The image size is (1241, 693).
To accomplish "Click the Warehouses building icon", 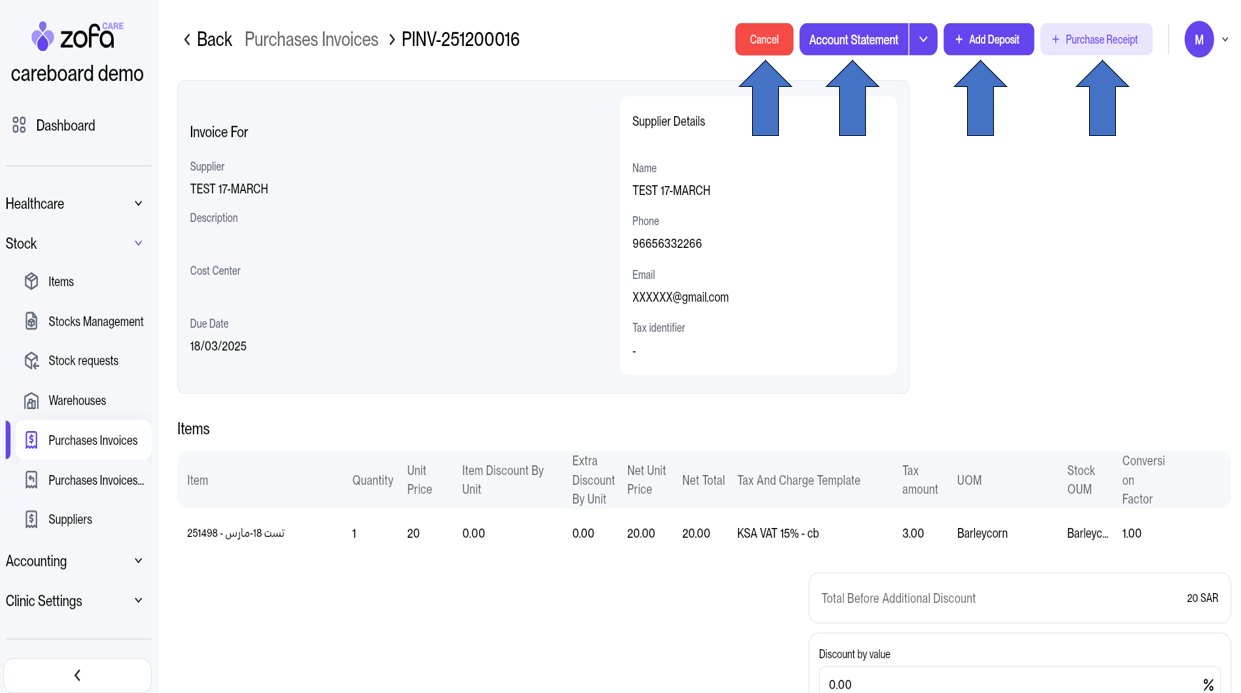I will [32, 401].
